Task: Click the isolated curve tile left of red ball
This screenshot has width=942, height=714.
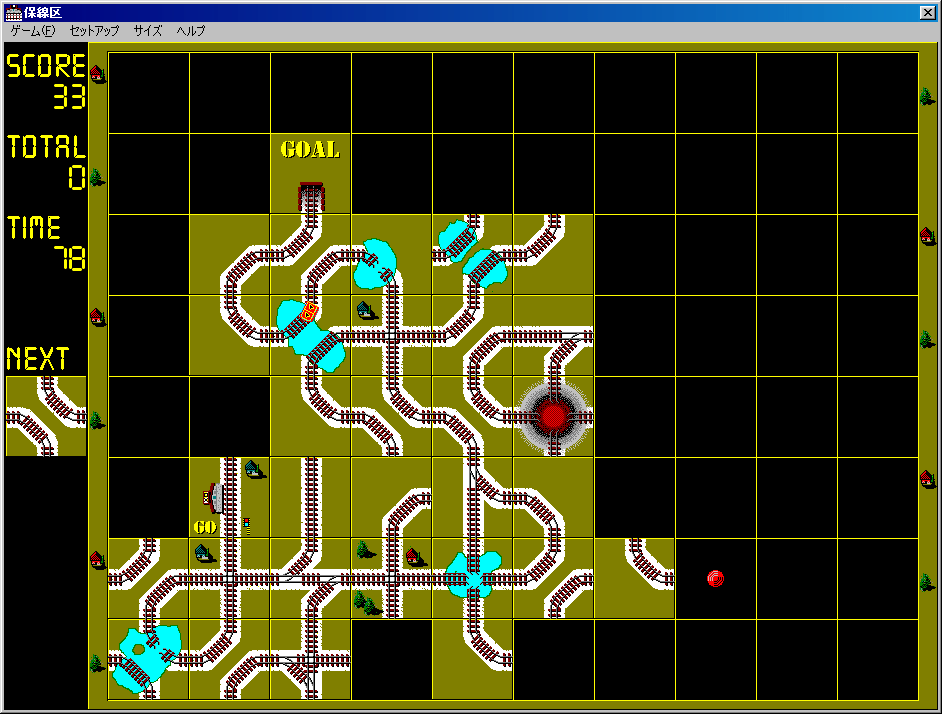Action: (x=634, y=578)
